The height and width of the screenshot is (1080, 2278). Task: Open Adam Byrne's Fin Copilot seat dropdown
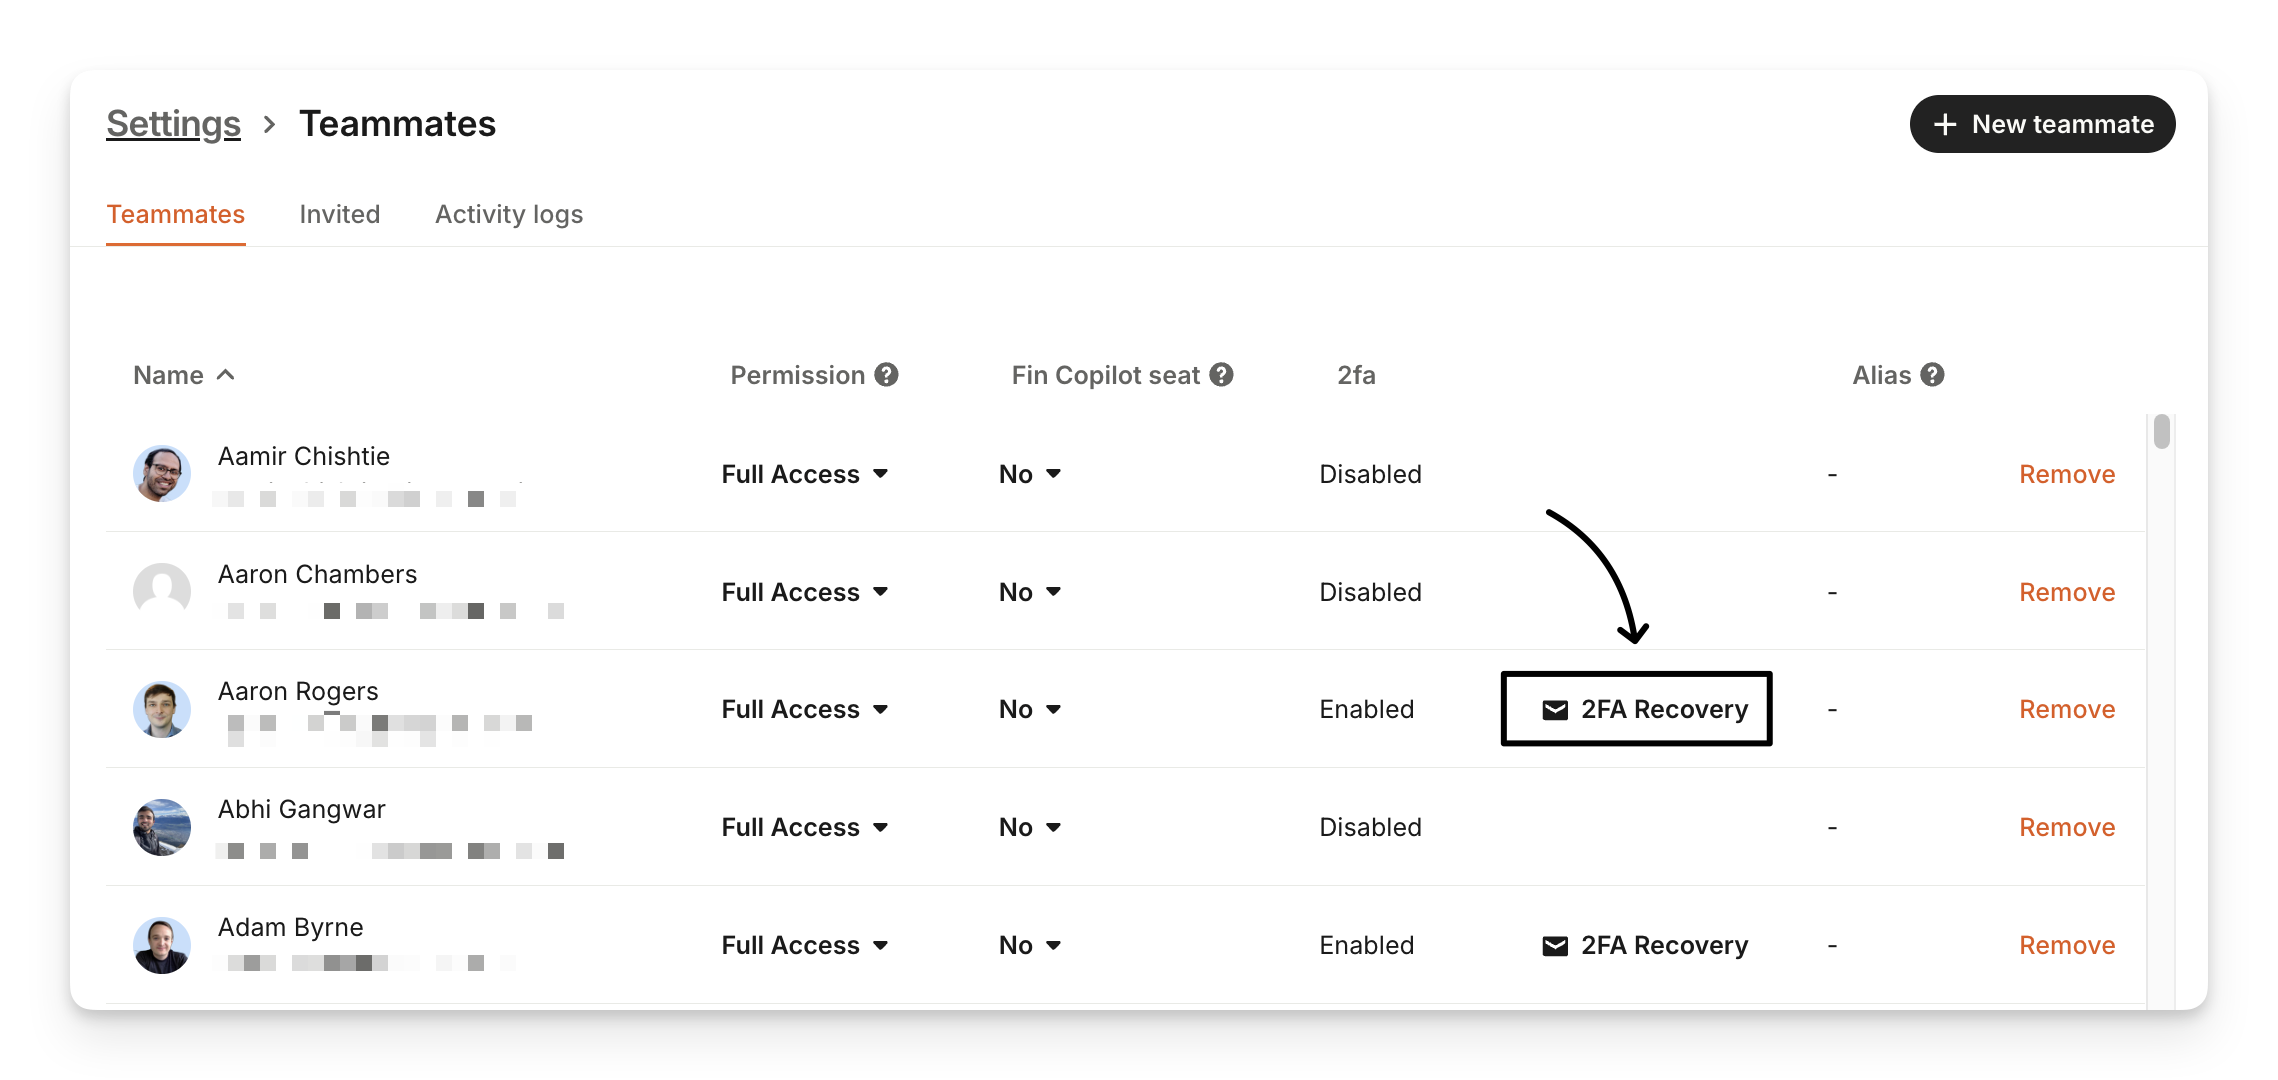tap(1029, 945)
